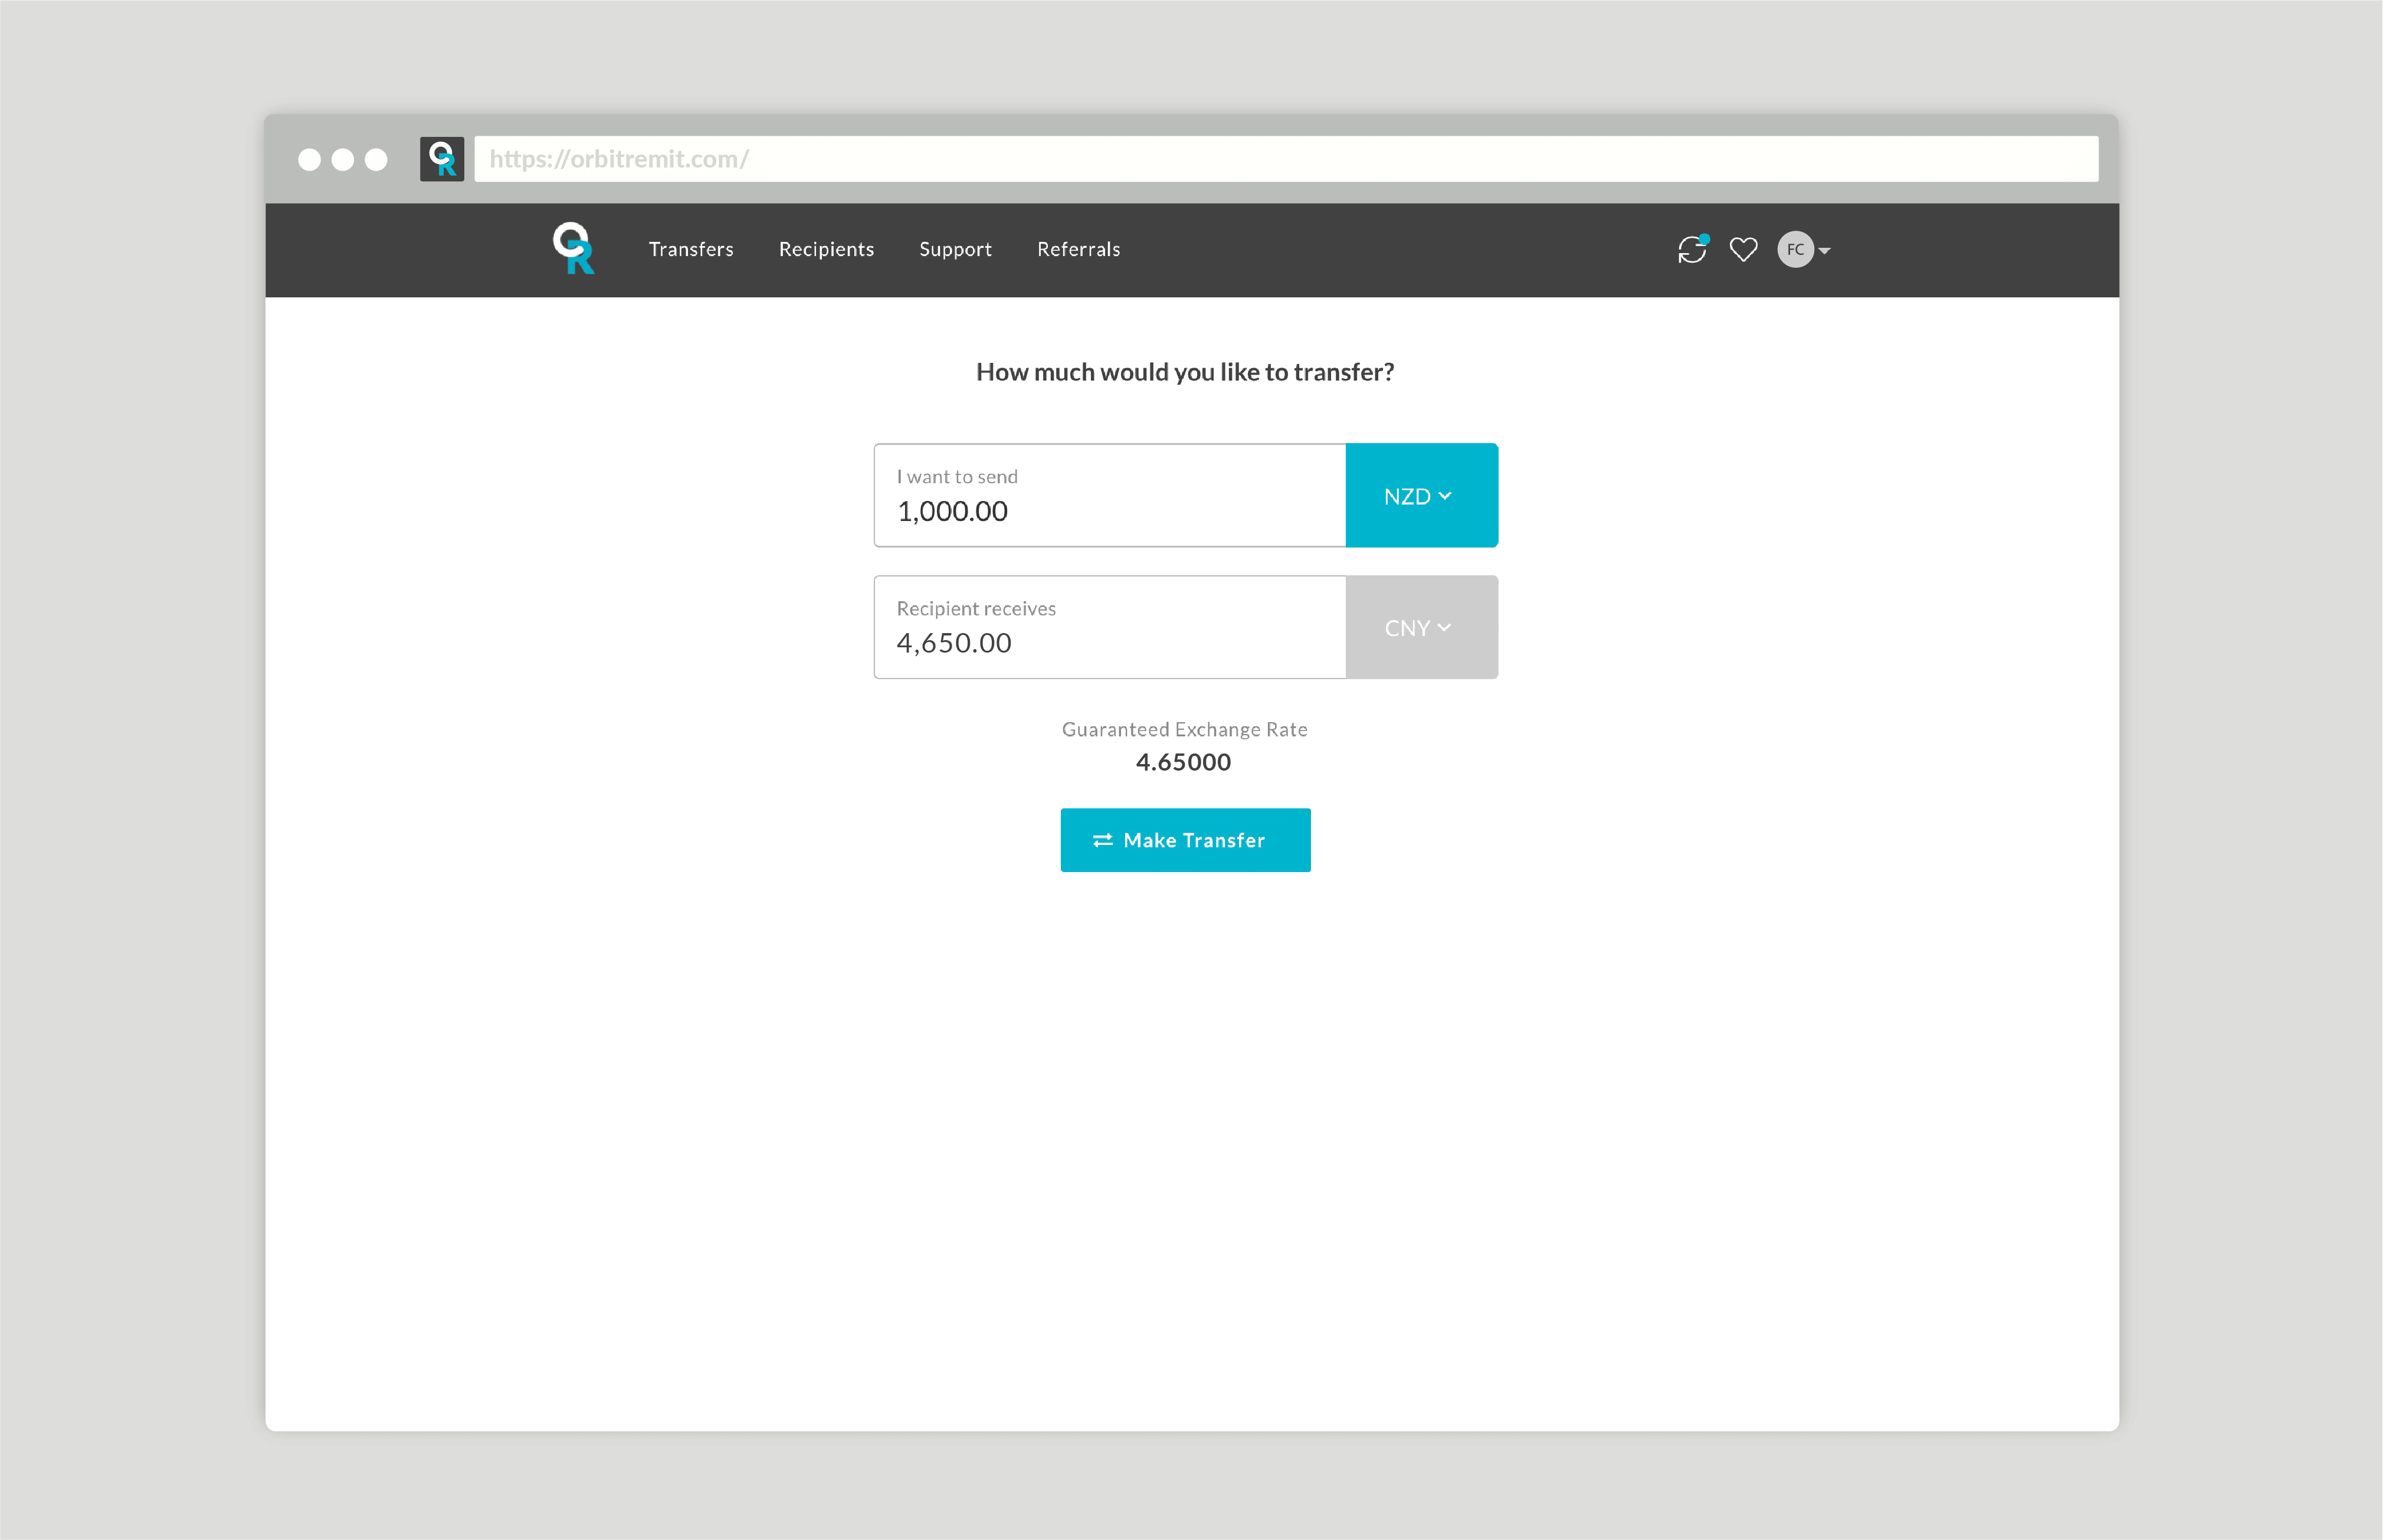Click the FC avatar circle
Image resolution: width=2383 pixels, height=1540 pixels.
pyautogui.click(x=1795, y=249)
